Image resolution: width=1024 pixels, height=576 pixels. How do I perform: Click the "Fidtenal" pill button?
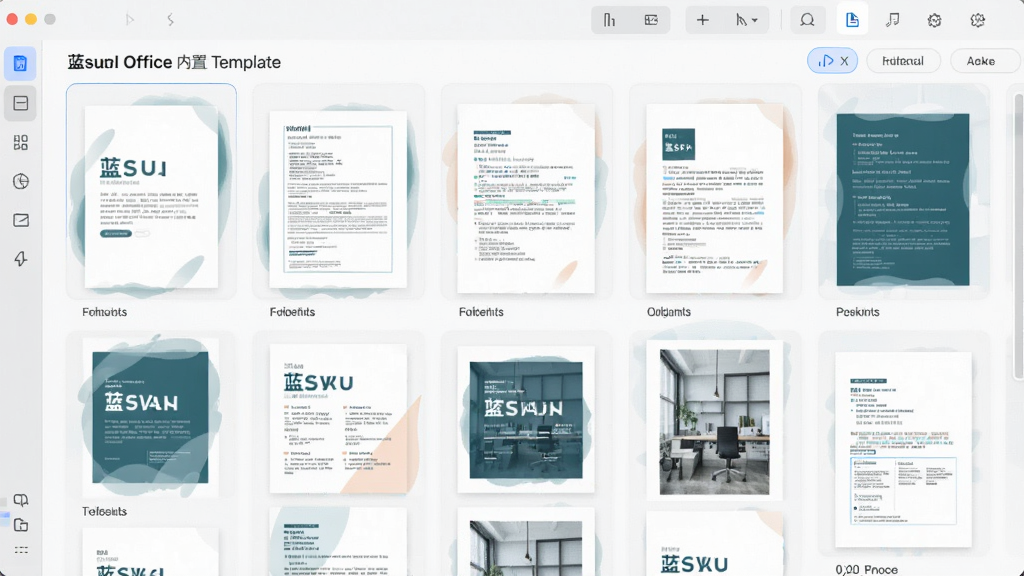903,61
